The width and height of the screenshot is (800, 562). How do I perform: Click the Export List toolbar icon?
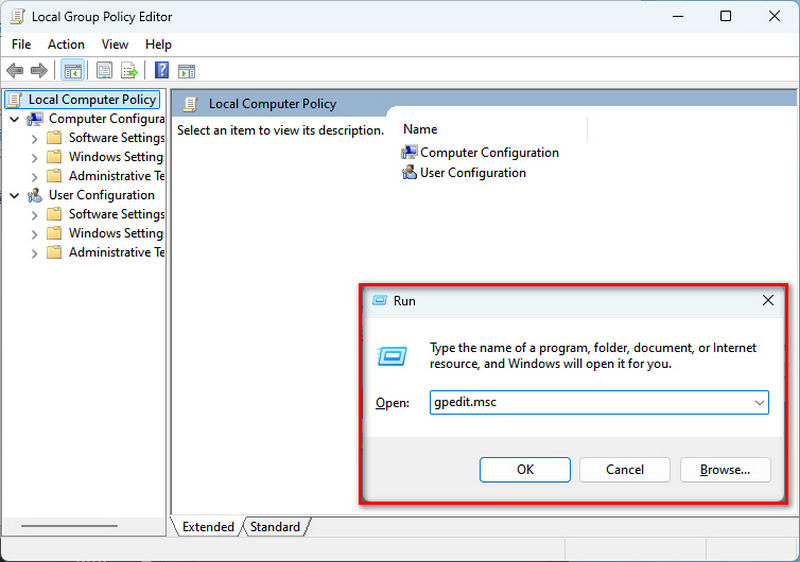(129, 70)
